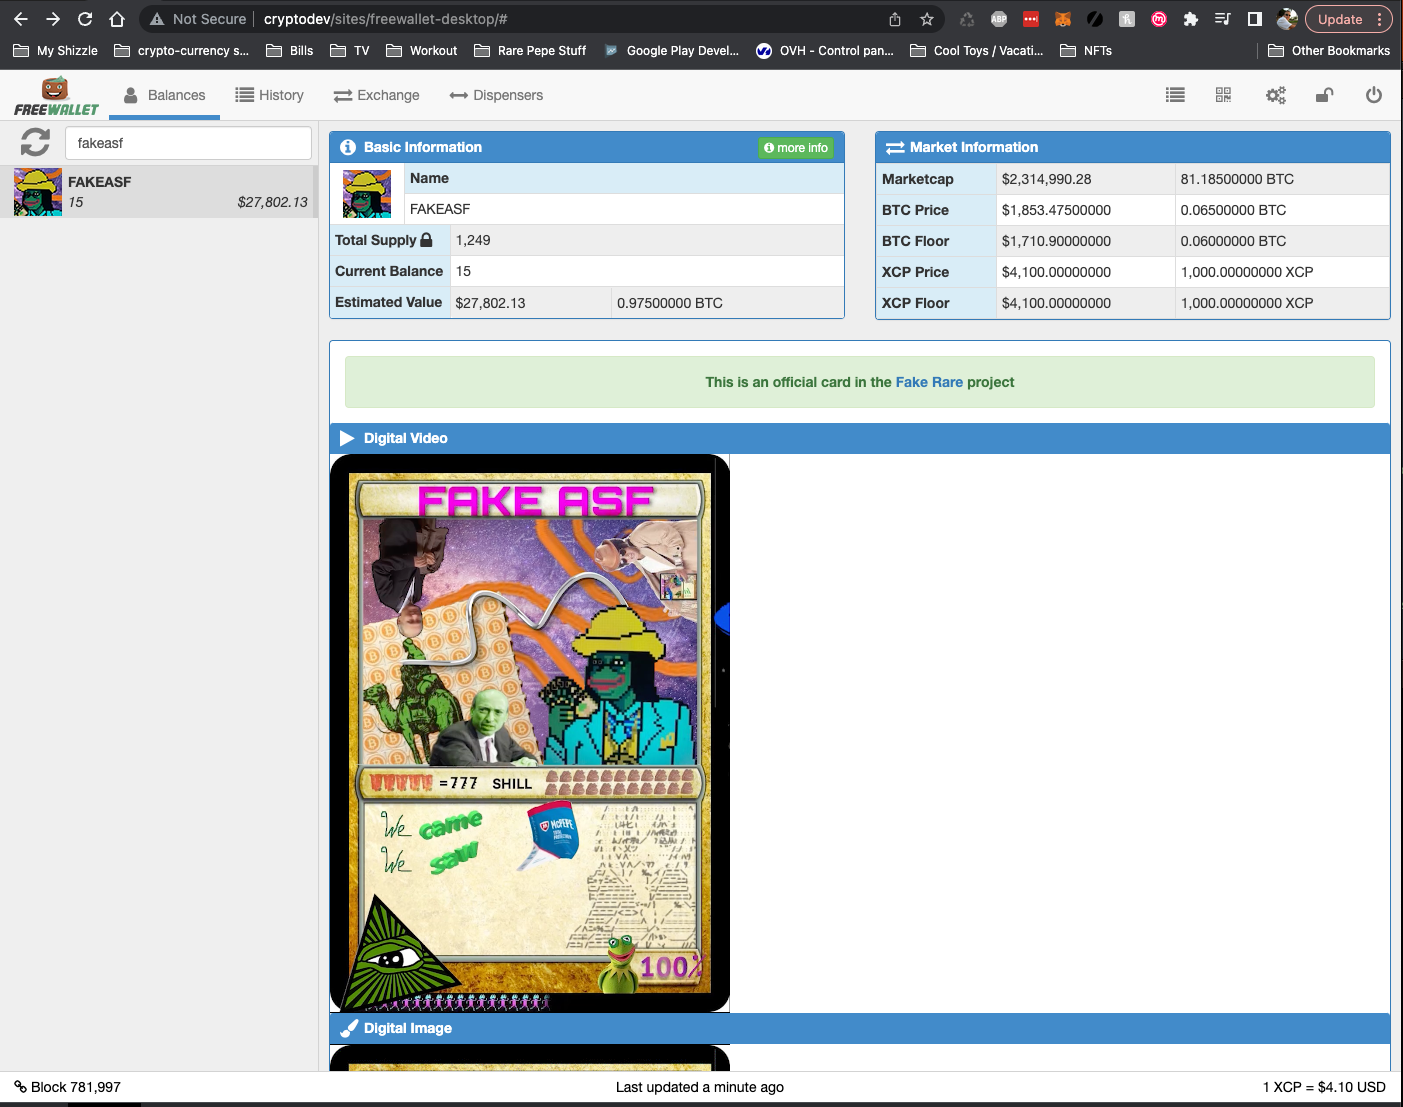Open the settings gears icon
This screenshot has height=1107, width=1403.
[x=1275, y=95]
